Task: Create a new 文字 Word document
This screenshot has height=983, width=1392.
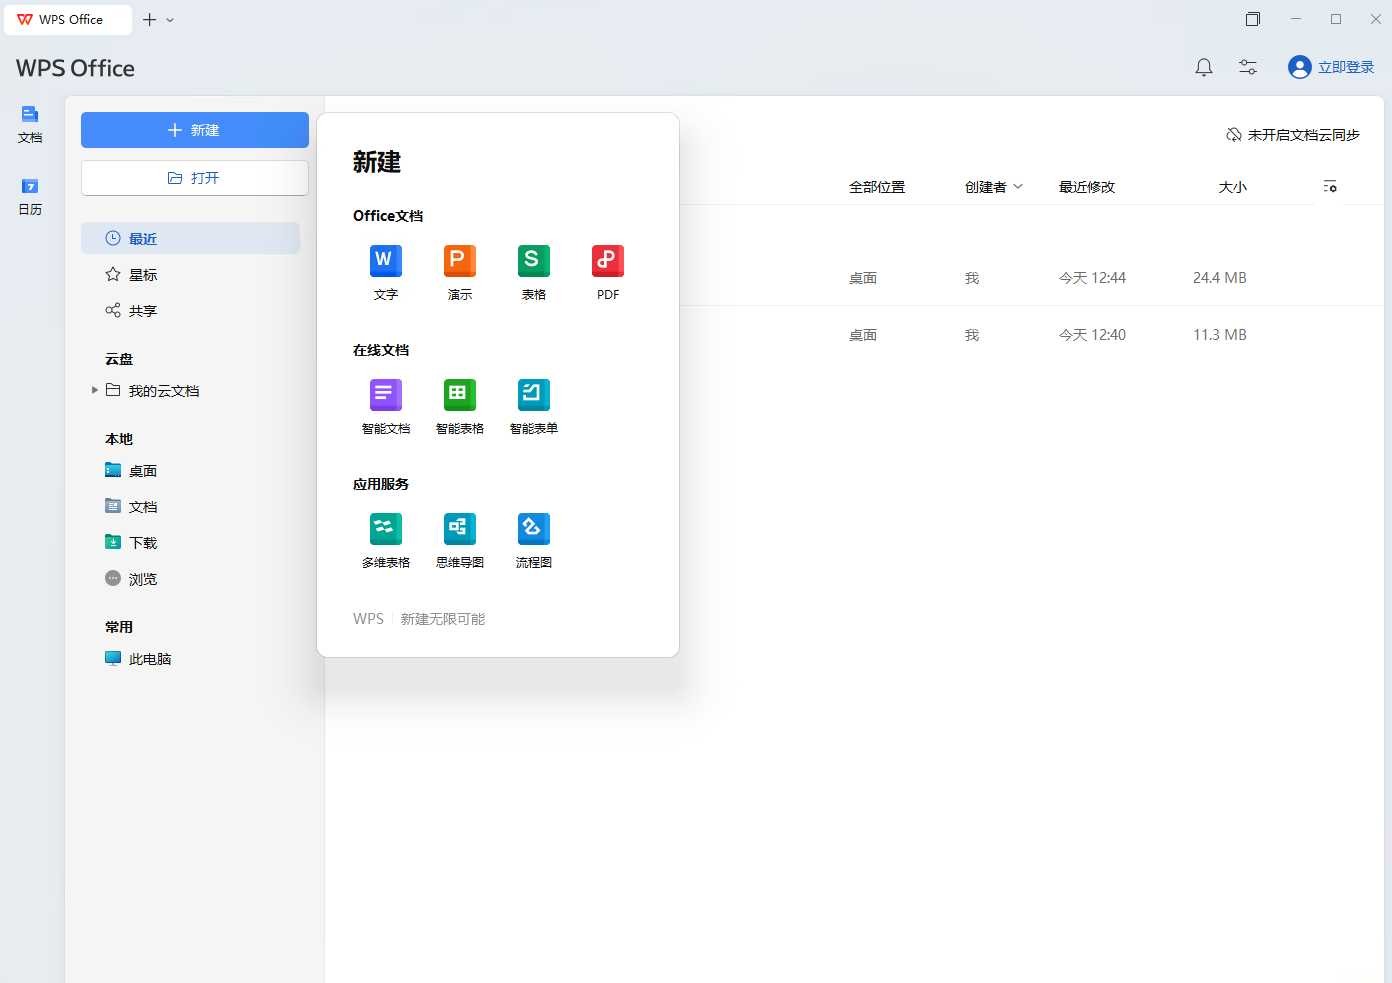Action: [386, 272]
